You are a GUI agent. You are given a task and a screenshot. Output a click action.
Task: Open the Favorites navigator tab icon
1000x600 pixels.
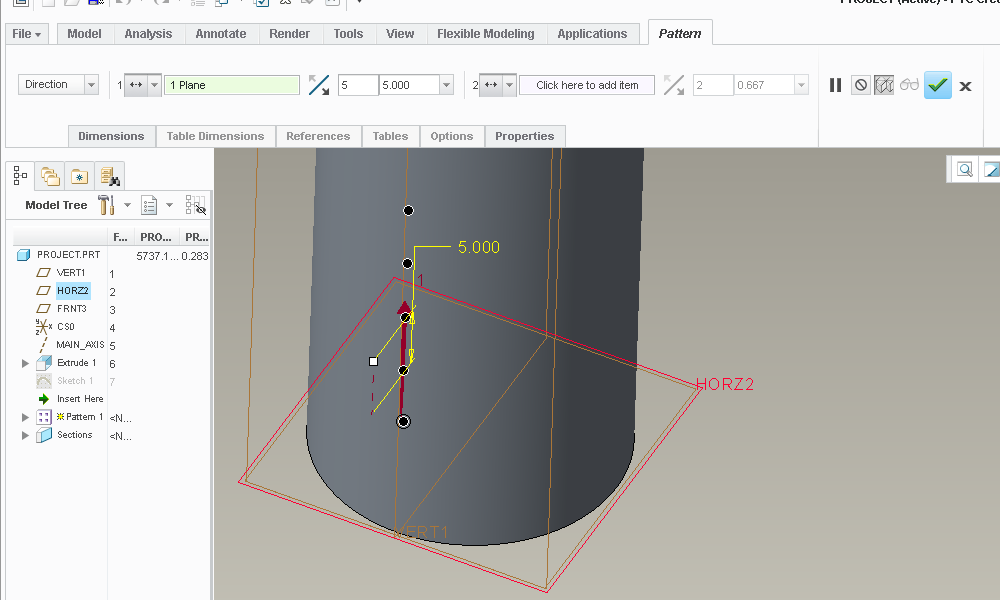pyautogui.click(x=79, y=176)
